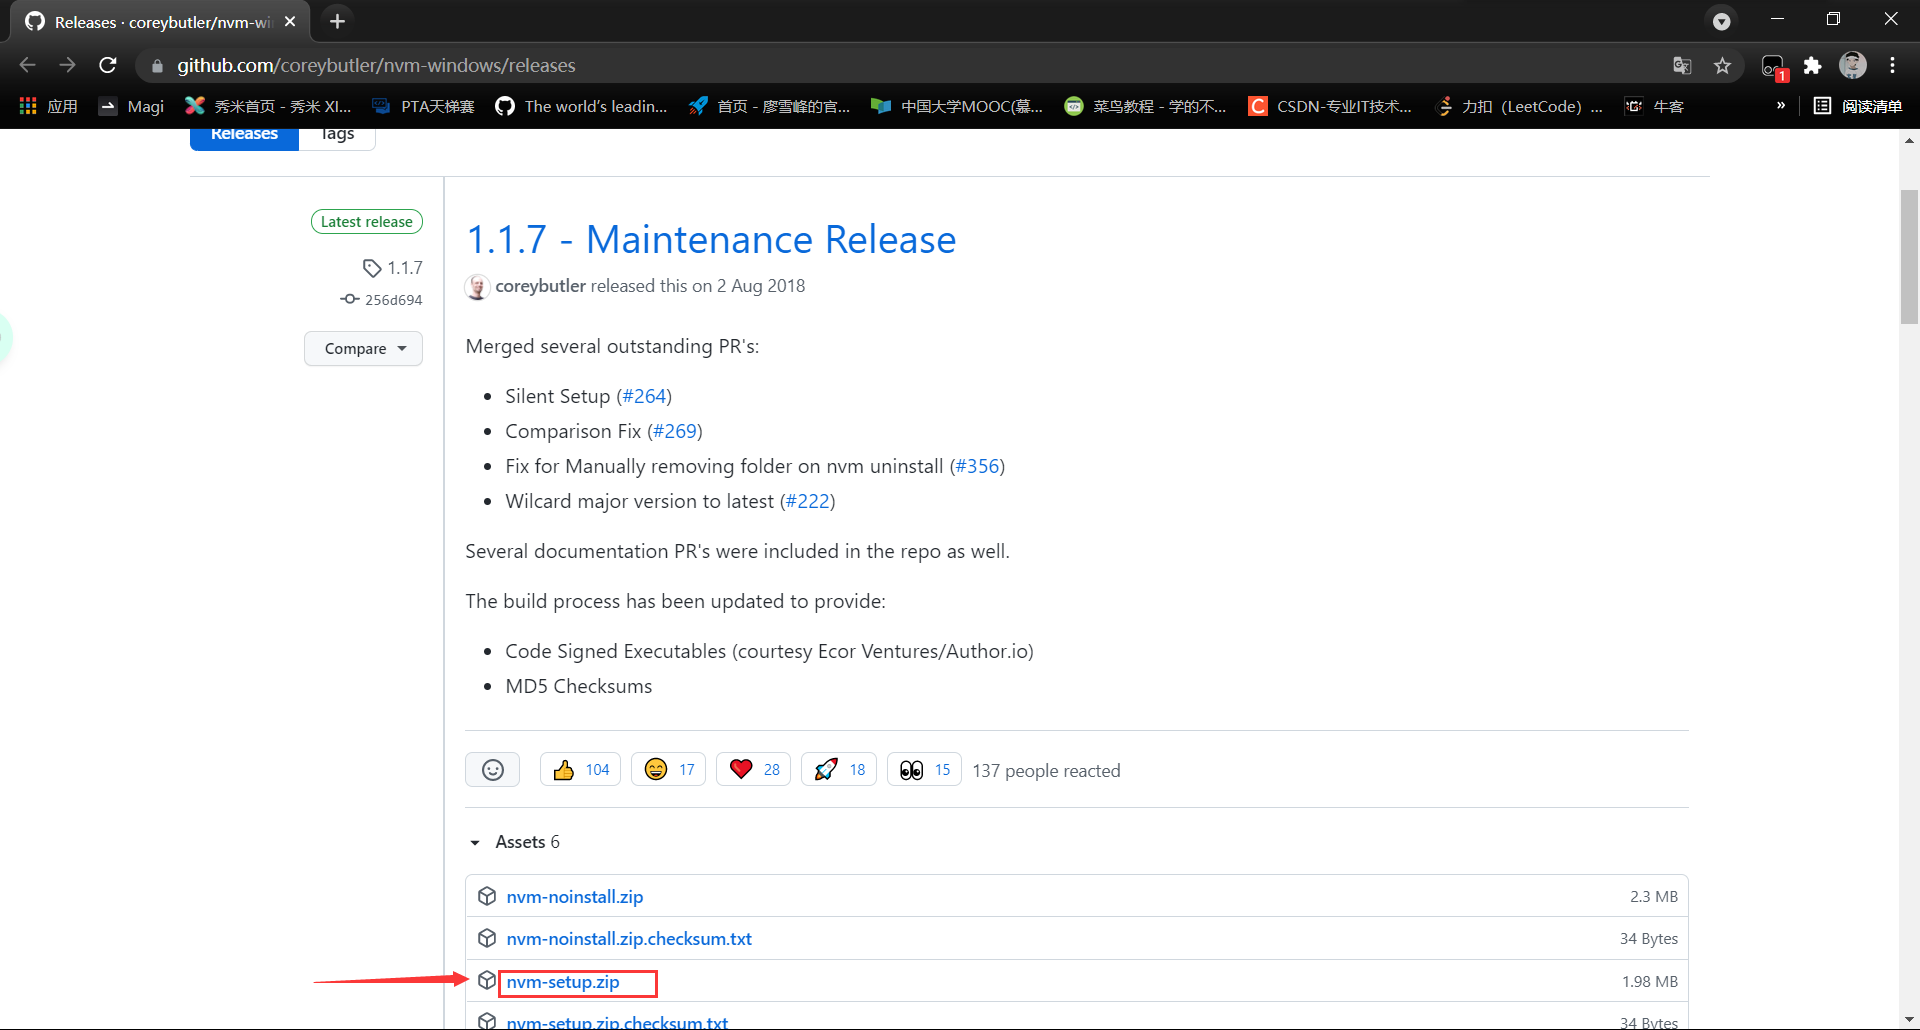Toggle thumbs up reaction 104

click(581, 770)
